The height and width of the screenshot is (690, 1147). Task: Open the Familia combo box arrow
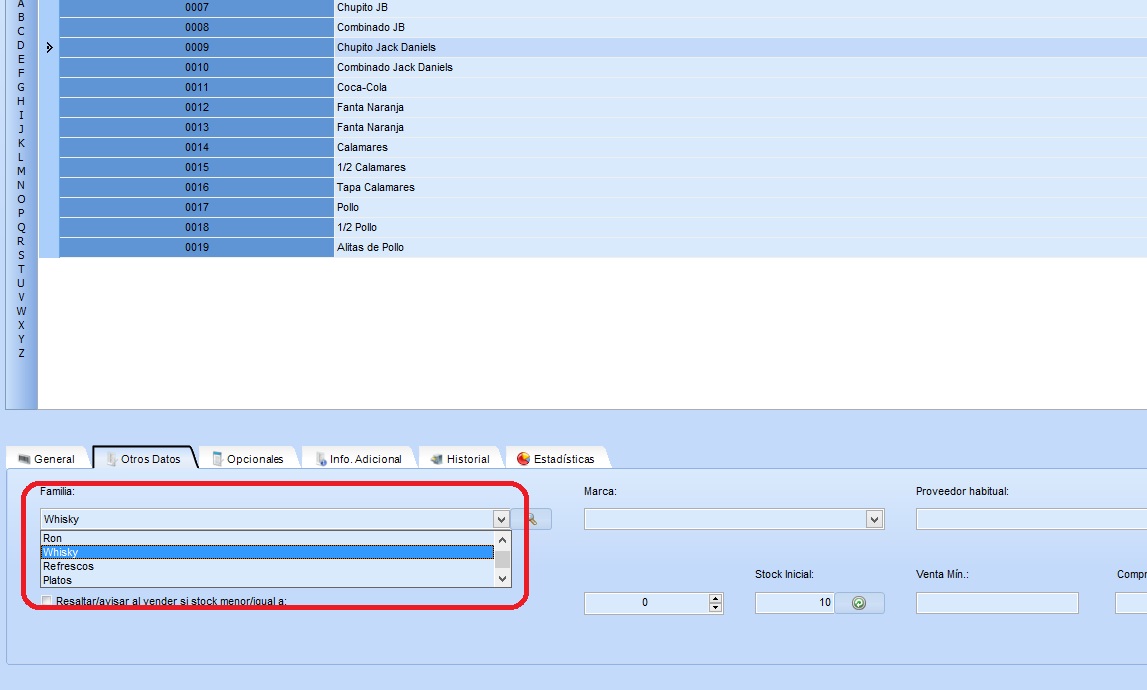point(501,520)
